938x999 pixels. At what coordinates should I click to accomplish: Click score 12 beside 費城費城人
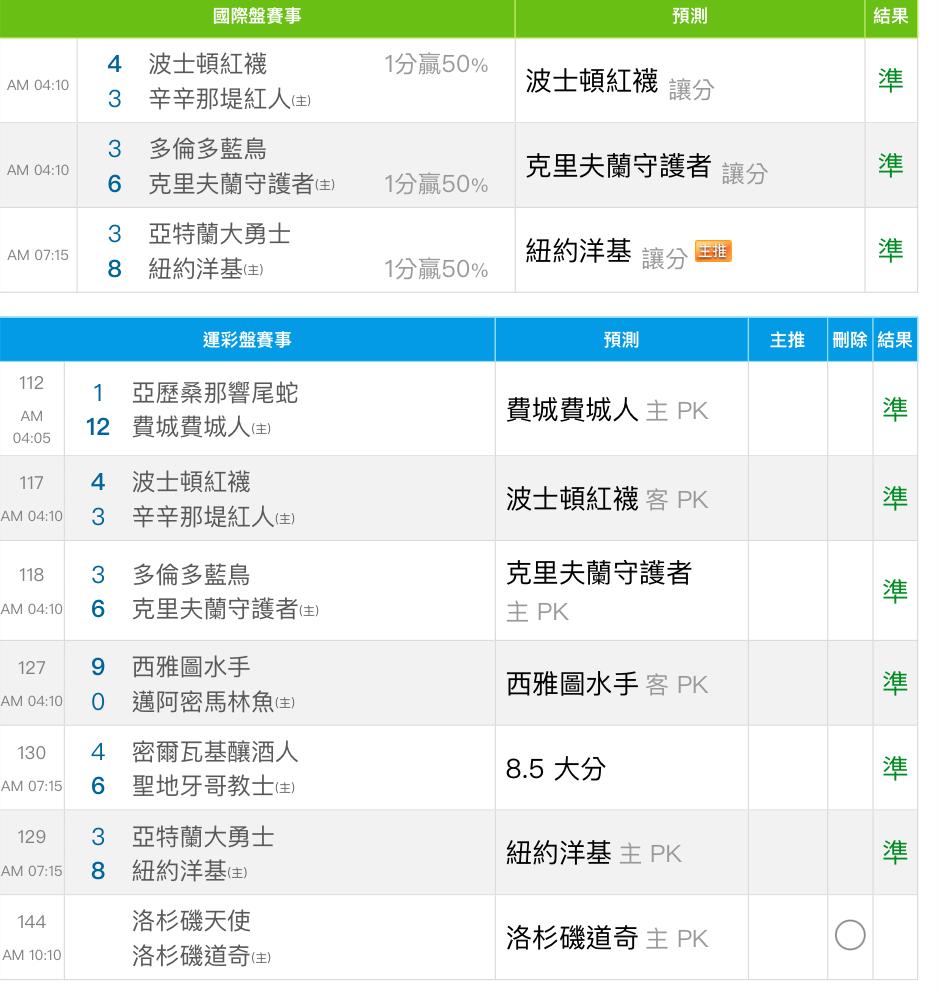(x=97, y=427)
